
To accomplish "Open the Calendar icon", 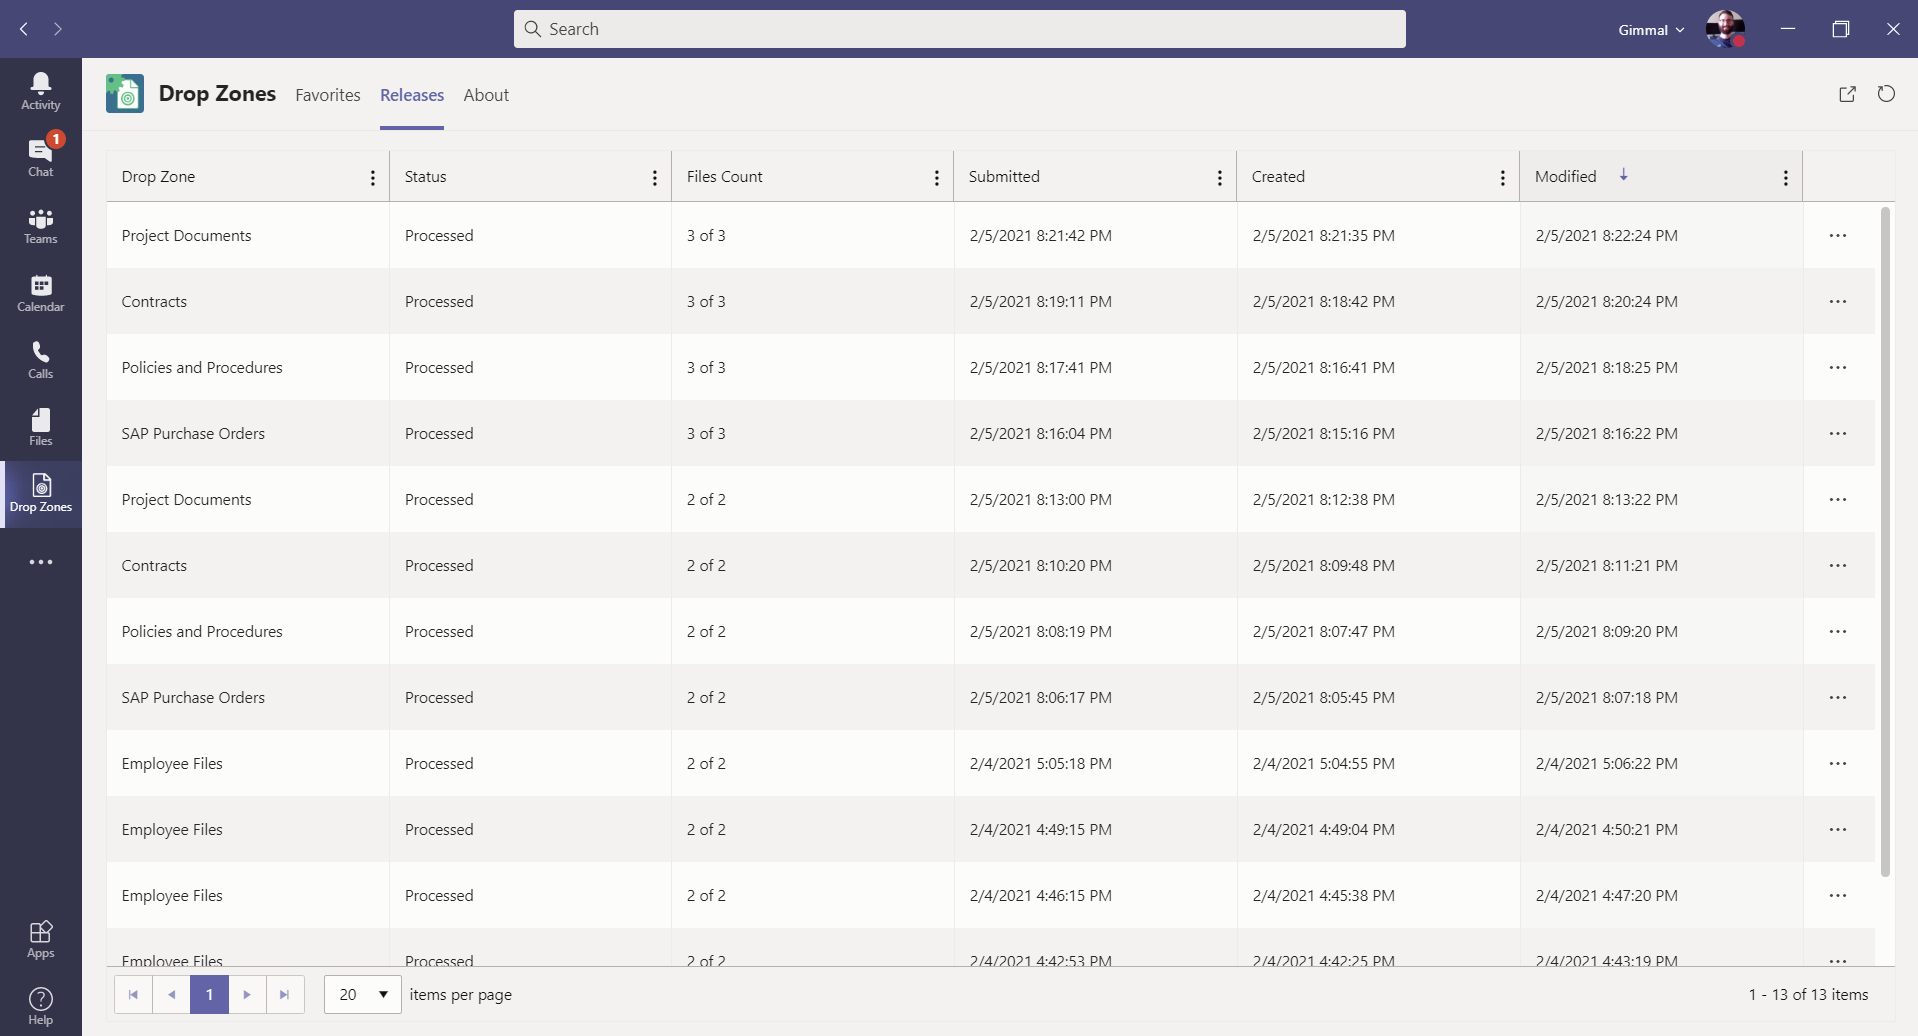I will coord(40,292).
